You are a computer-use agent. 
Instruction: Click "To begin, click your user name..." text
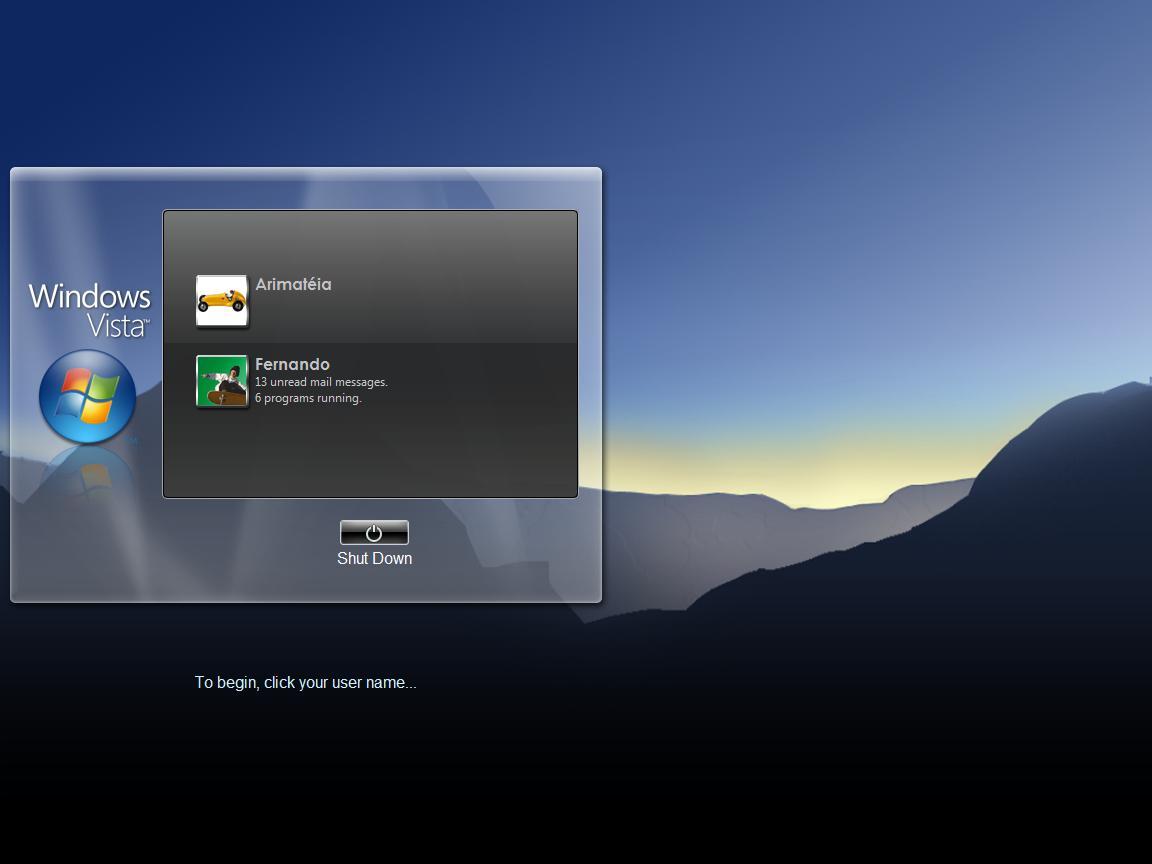[x=306, y=683]
